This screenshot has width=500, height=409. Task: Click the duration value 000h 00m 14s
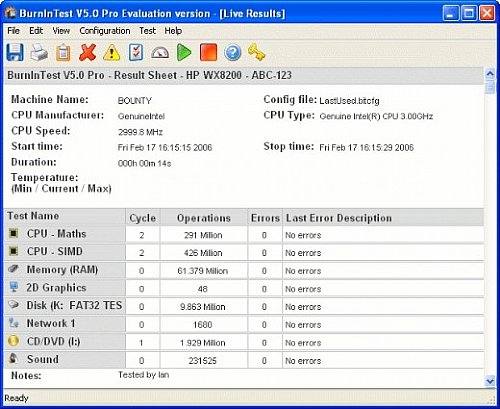144,163
